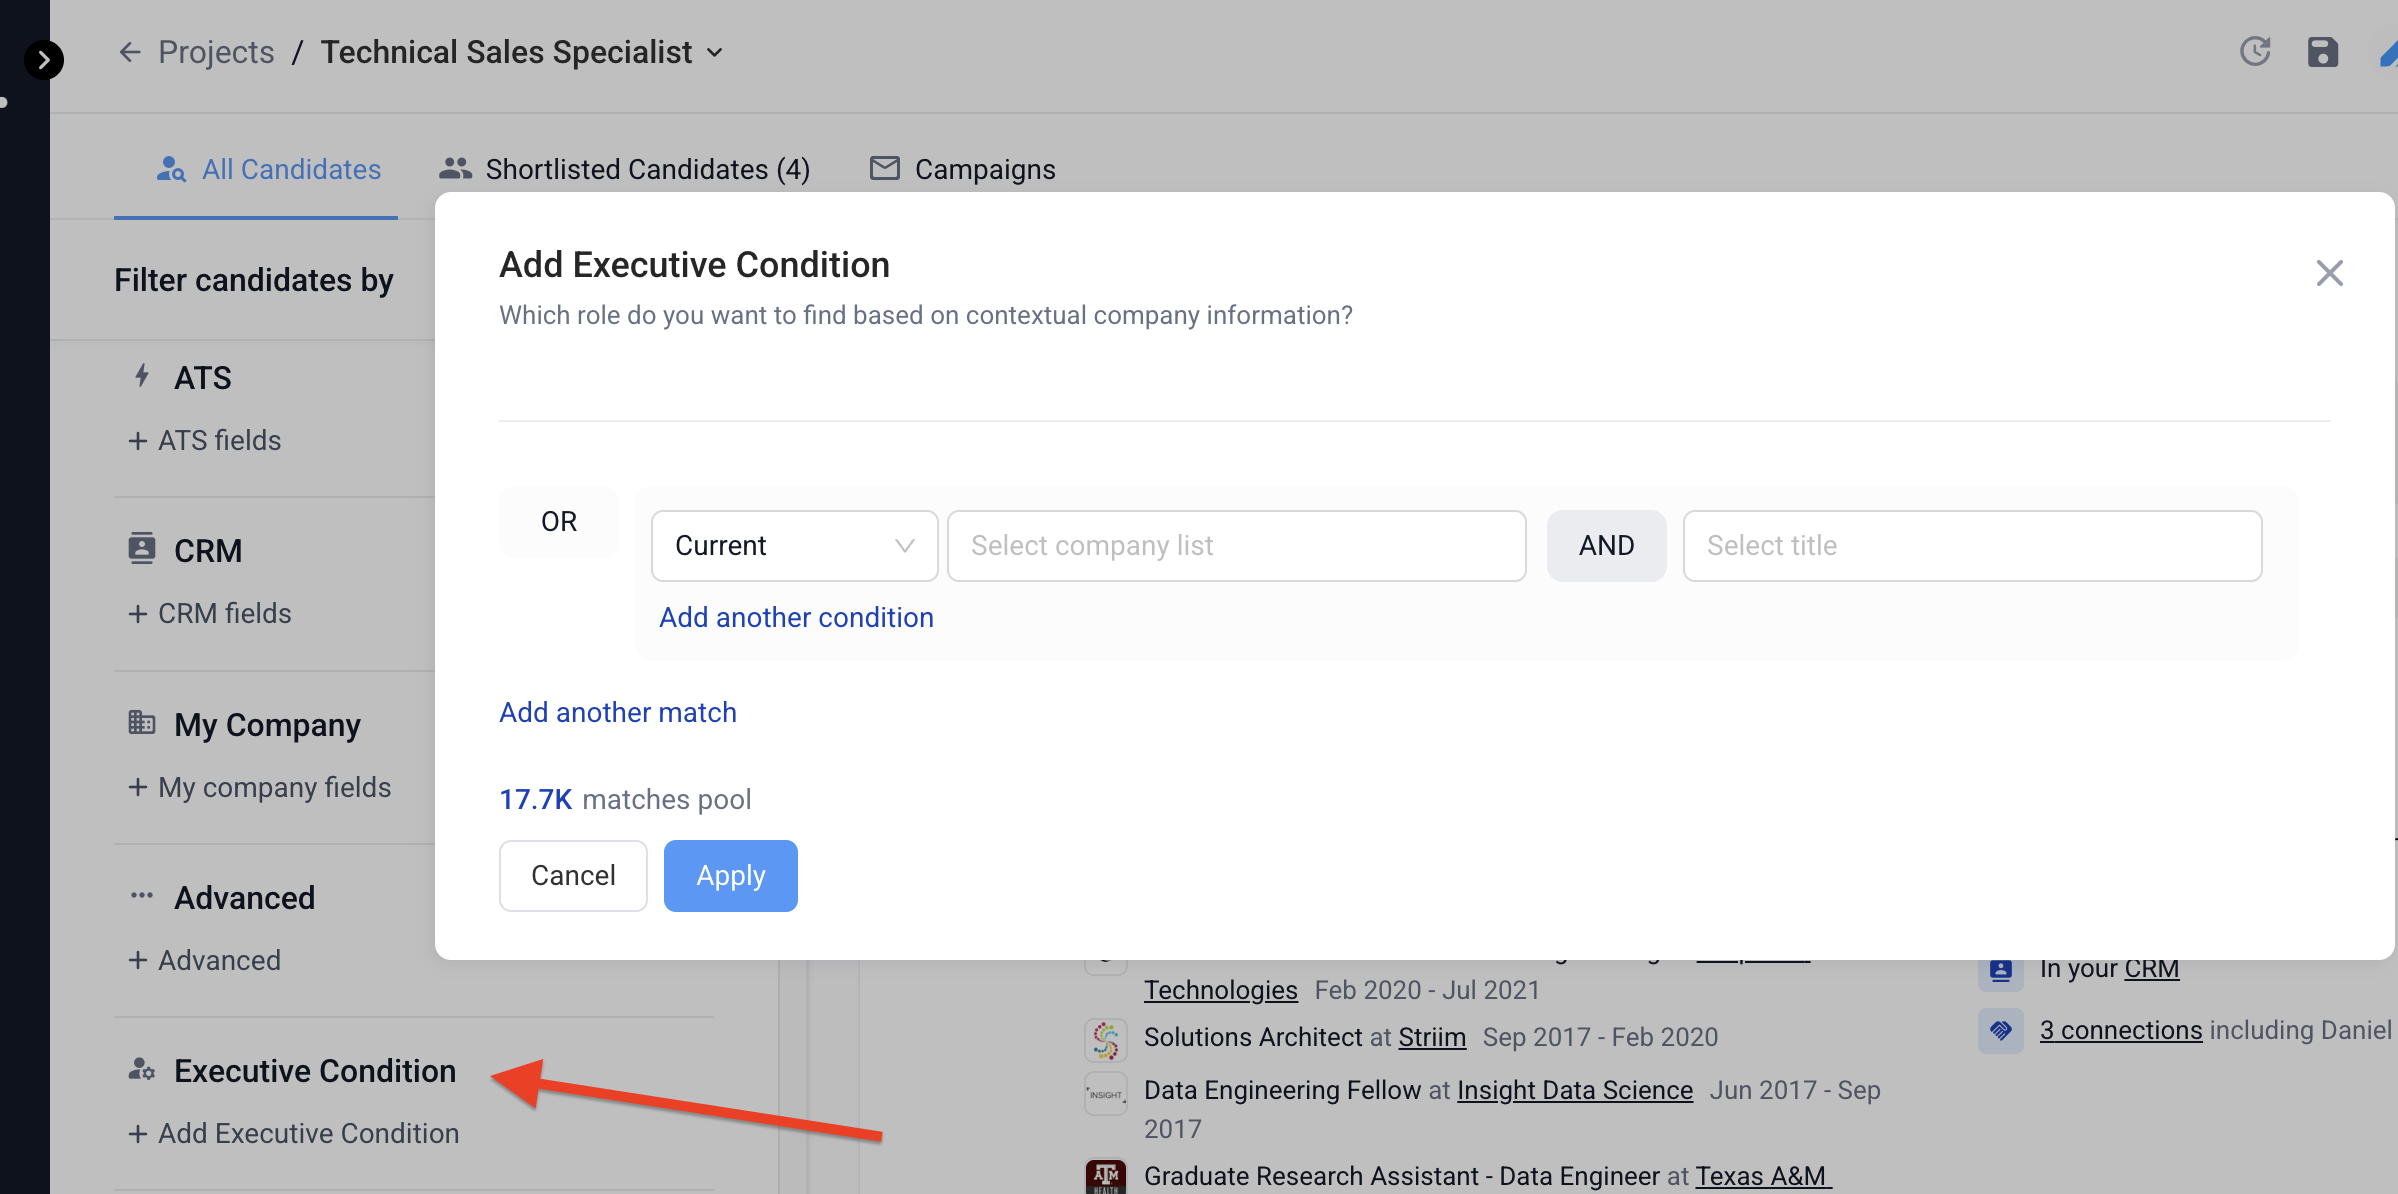The image size is (2398, 1194).
Task: Close the Add Executive Condition dialog
Action: pos(2329,273)
